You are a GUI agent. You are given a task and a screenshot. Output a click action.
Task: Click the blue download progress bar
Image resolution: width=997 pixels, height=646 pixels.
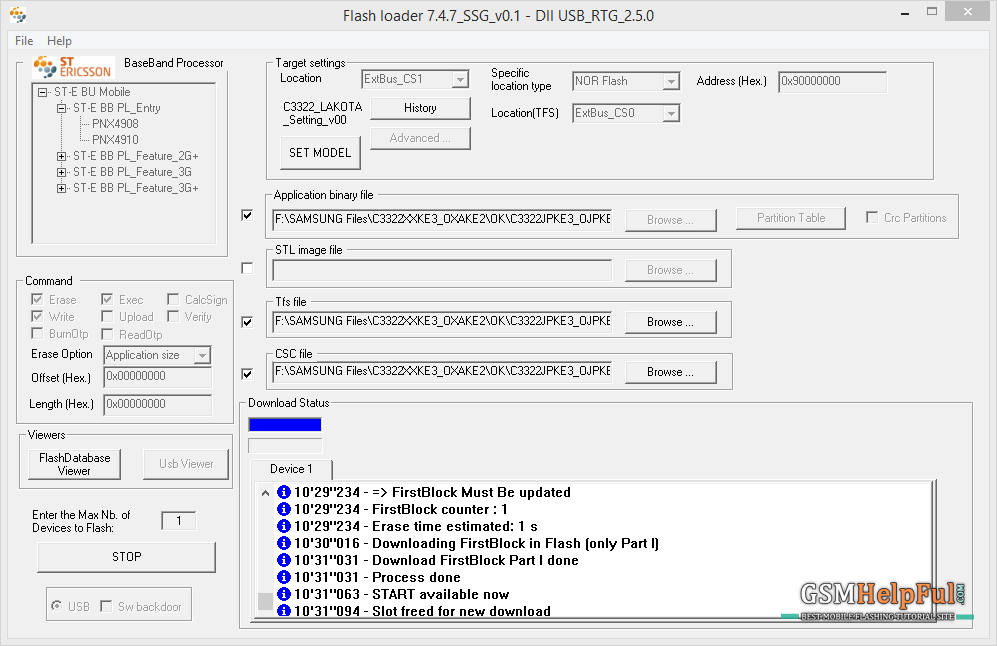[x=285, y=425]
